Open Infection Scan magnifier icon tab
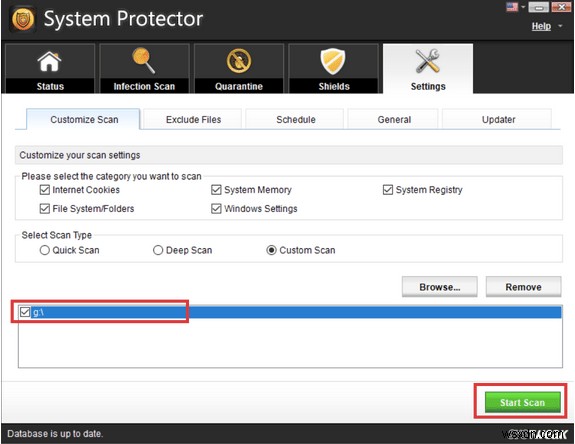Viewport: 575px width, 444px height. pos(144,69)
